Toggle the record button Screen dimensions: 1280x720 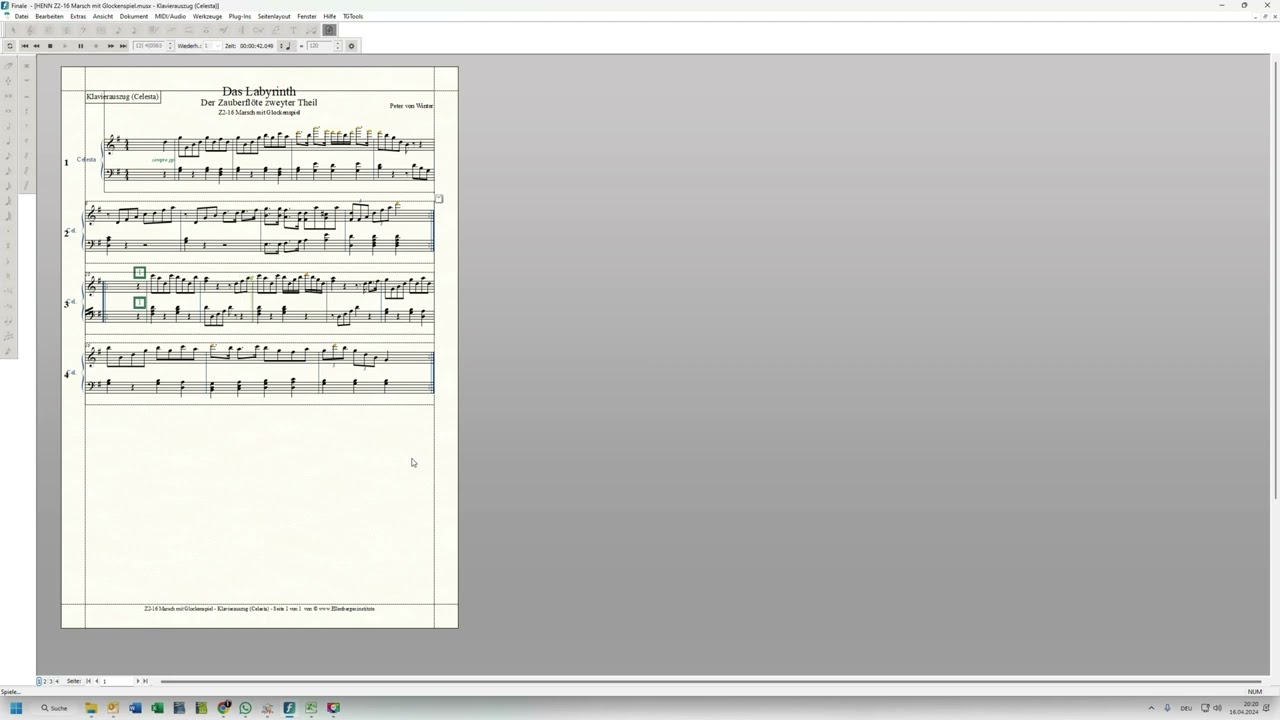[96, 45]
